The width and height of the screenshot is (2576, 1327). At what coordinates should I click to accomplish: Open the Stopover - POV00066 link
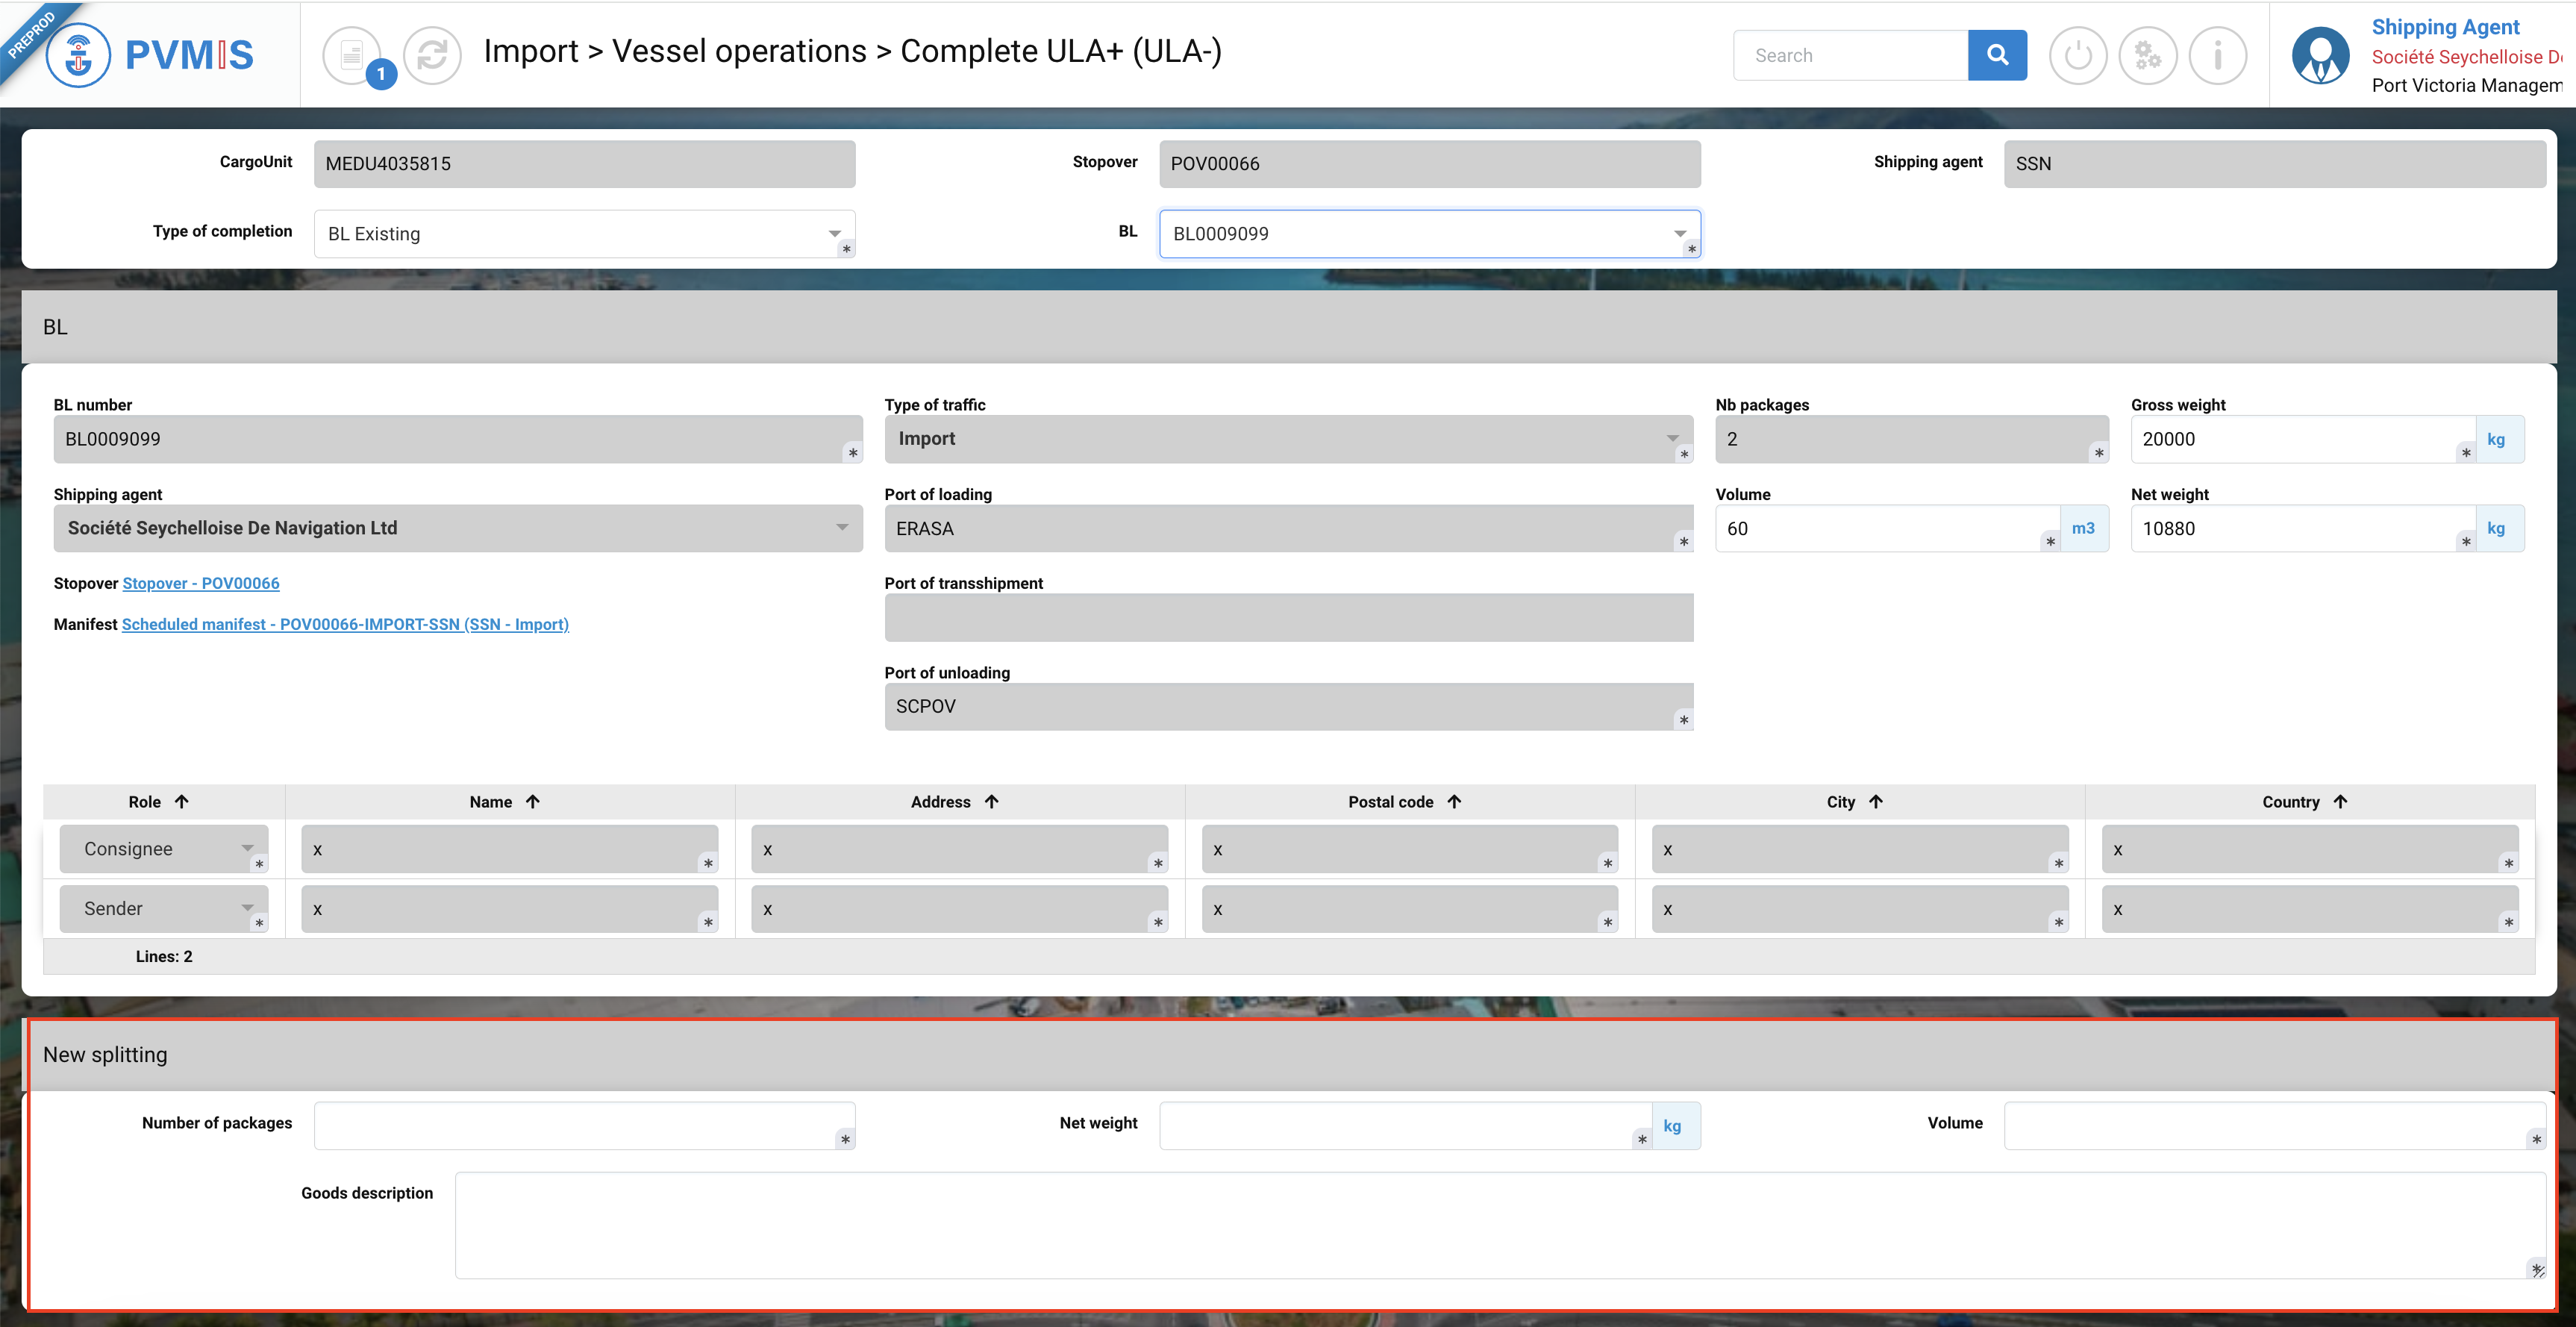200,583
